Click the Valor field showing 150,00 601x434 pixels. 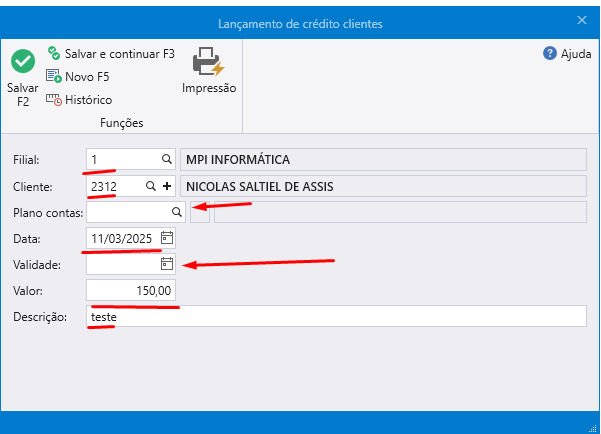pyautogui.click(x=131, y=290)
